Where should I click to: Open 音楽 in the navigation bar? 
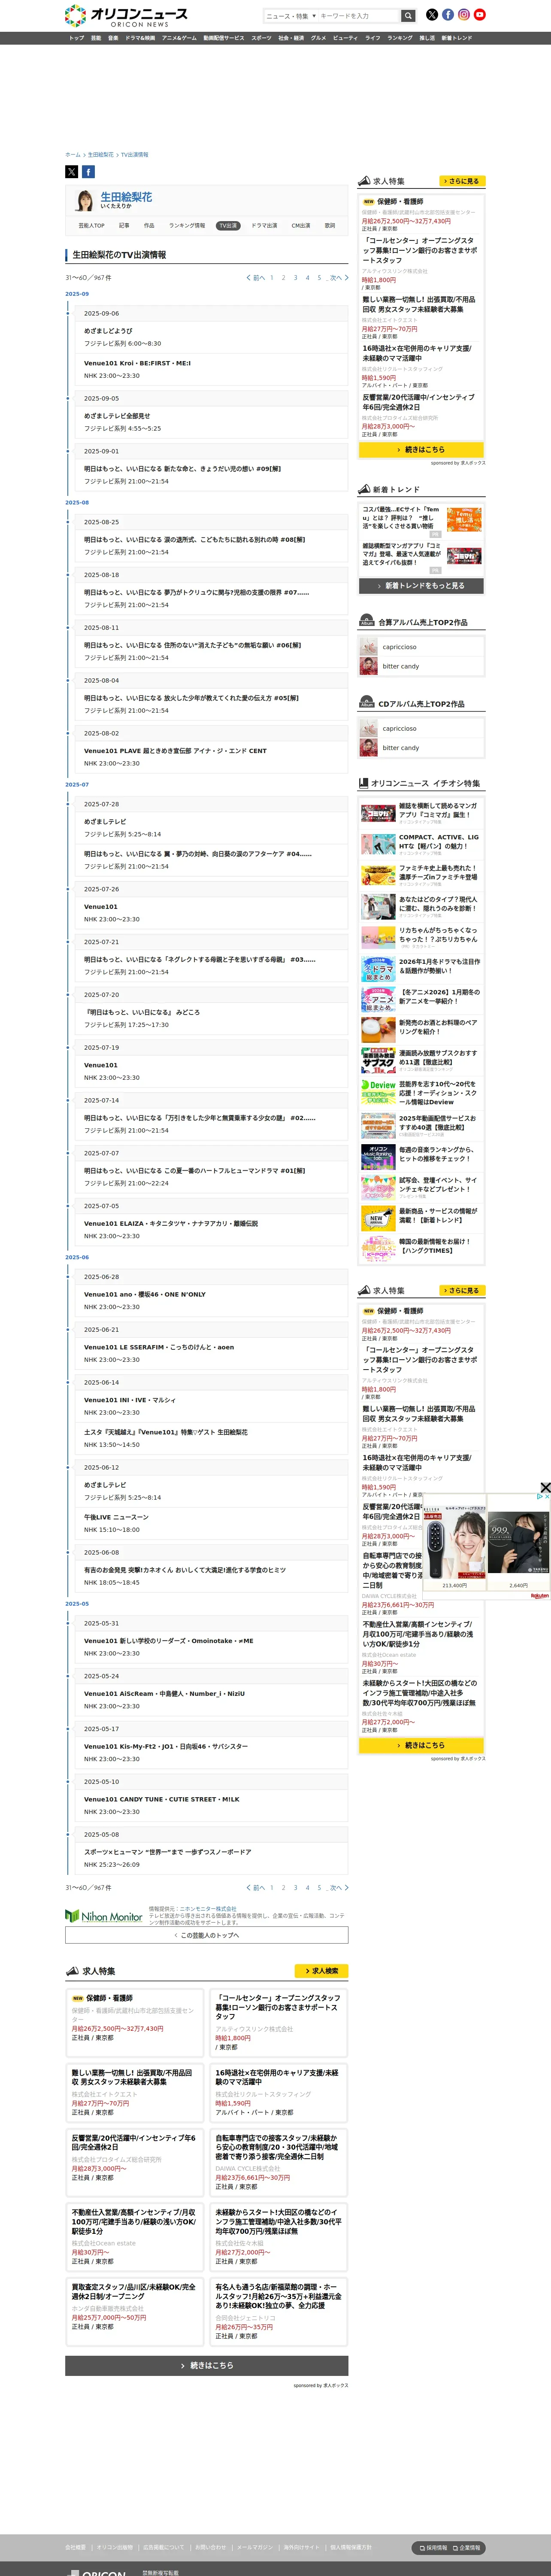tap(113, 38)
